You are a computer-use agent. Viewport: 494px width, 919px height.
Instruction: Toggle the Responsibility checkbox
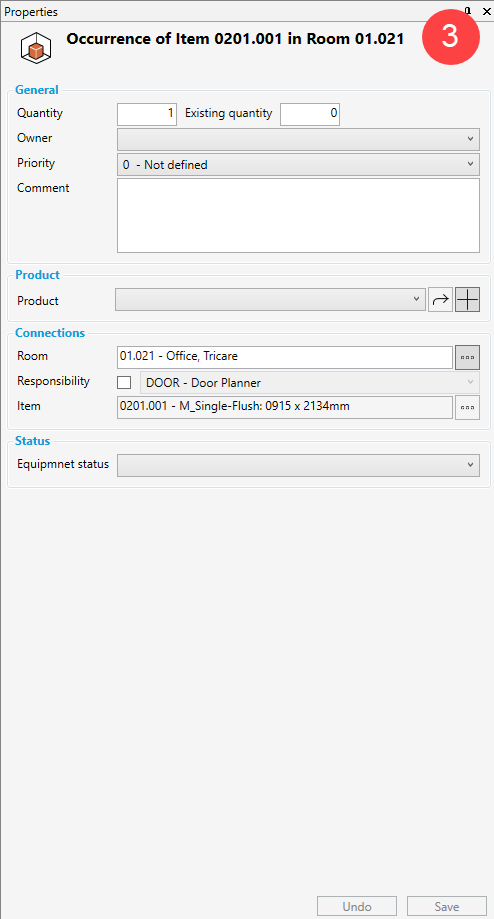pyautogui.click(x=124, y=383)
